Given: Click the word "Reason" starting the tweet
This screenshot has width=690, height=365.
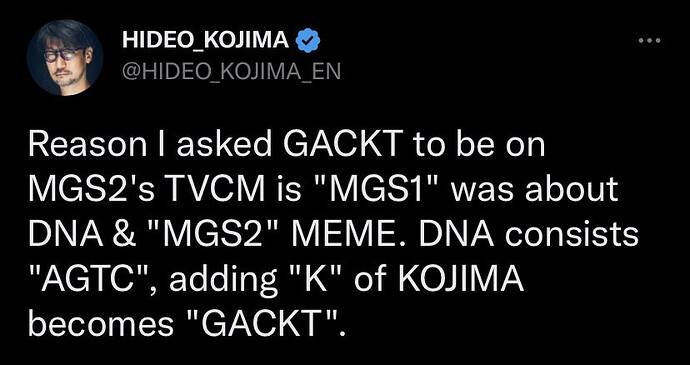Looking at the screenshot, I should coord(88,145).
